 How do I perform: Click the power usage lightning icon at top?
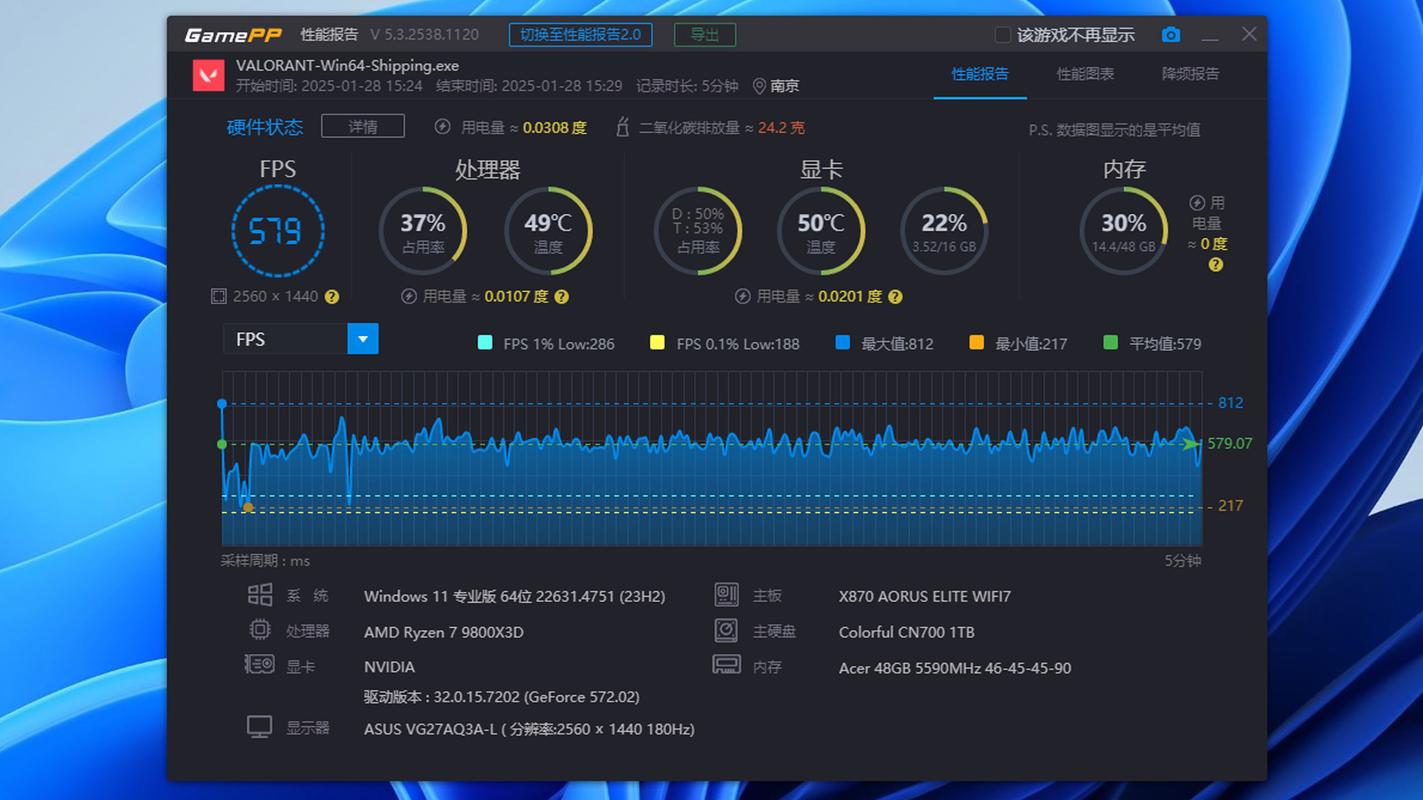(443, 127)
